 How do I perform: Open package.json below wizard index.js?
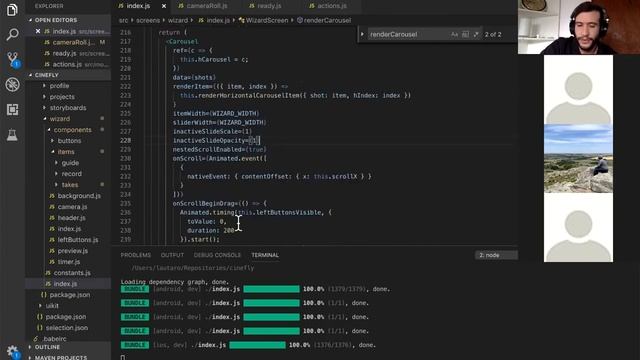click(x=70, y=295)
